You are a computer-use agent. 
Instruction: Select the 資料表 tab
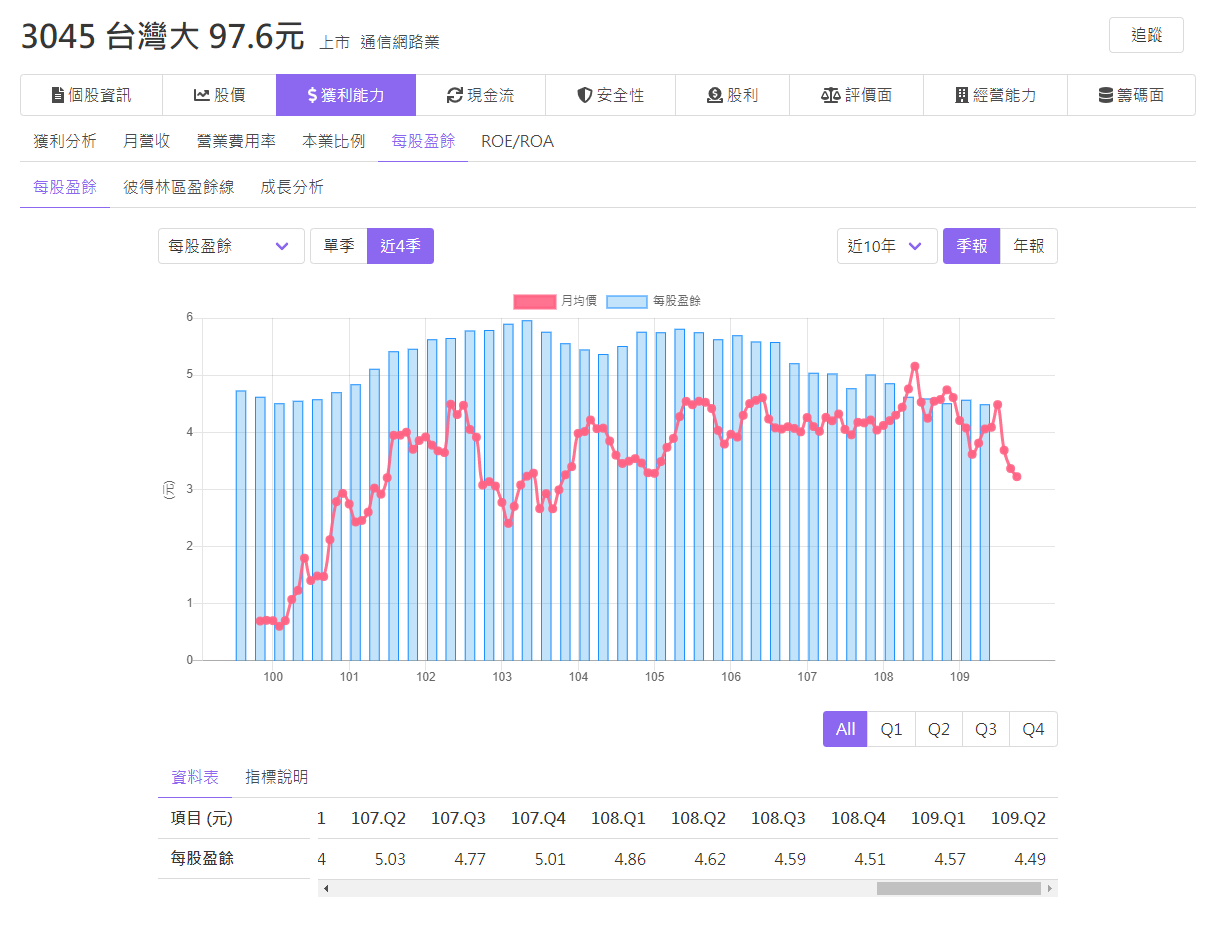click(195, 777)
